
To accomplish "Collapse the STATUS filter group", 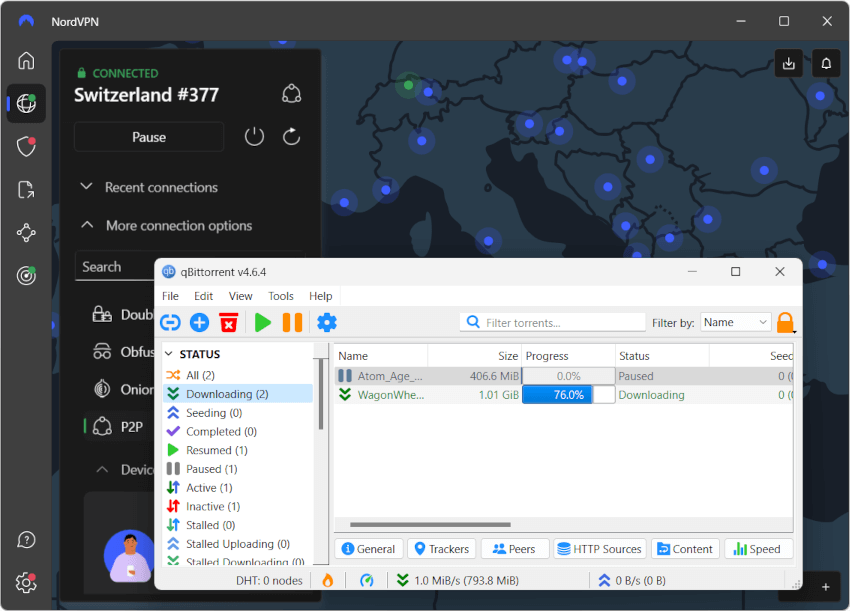I will click(x=169, y=354).
